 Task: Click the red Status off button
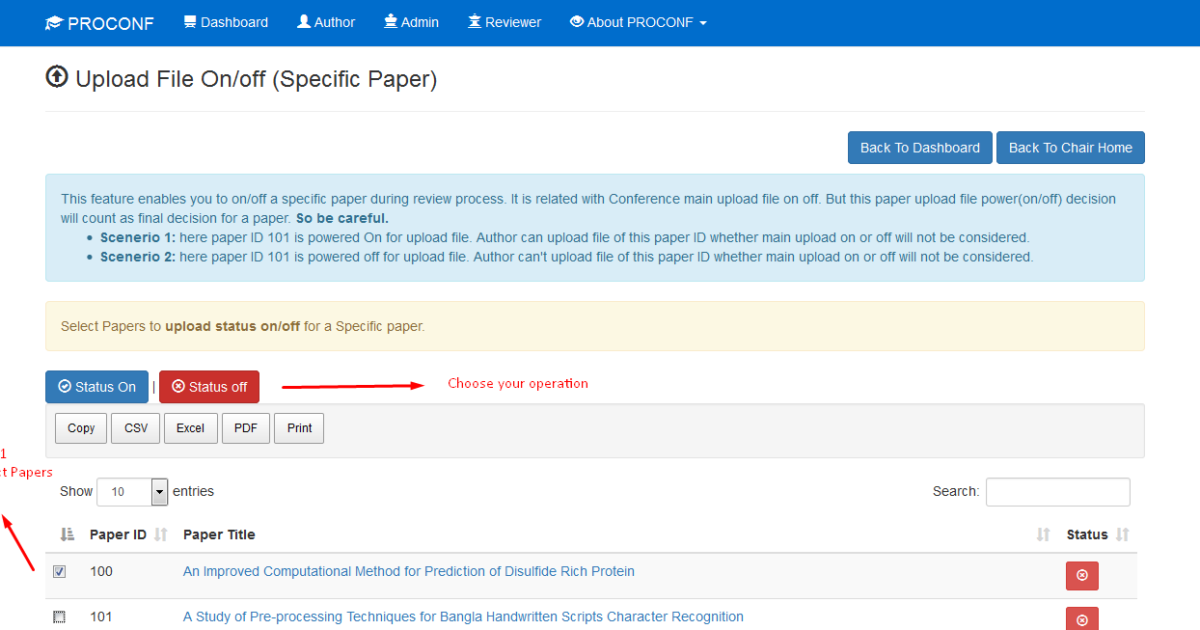tap(209, 387)
